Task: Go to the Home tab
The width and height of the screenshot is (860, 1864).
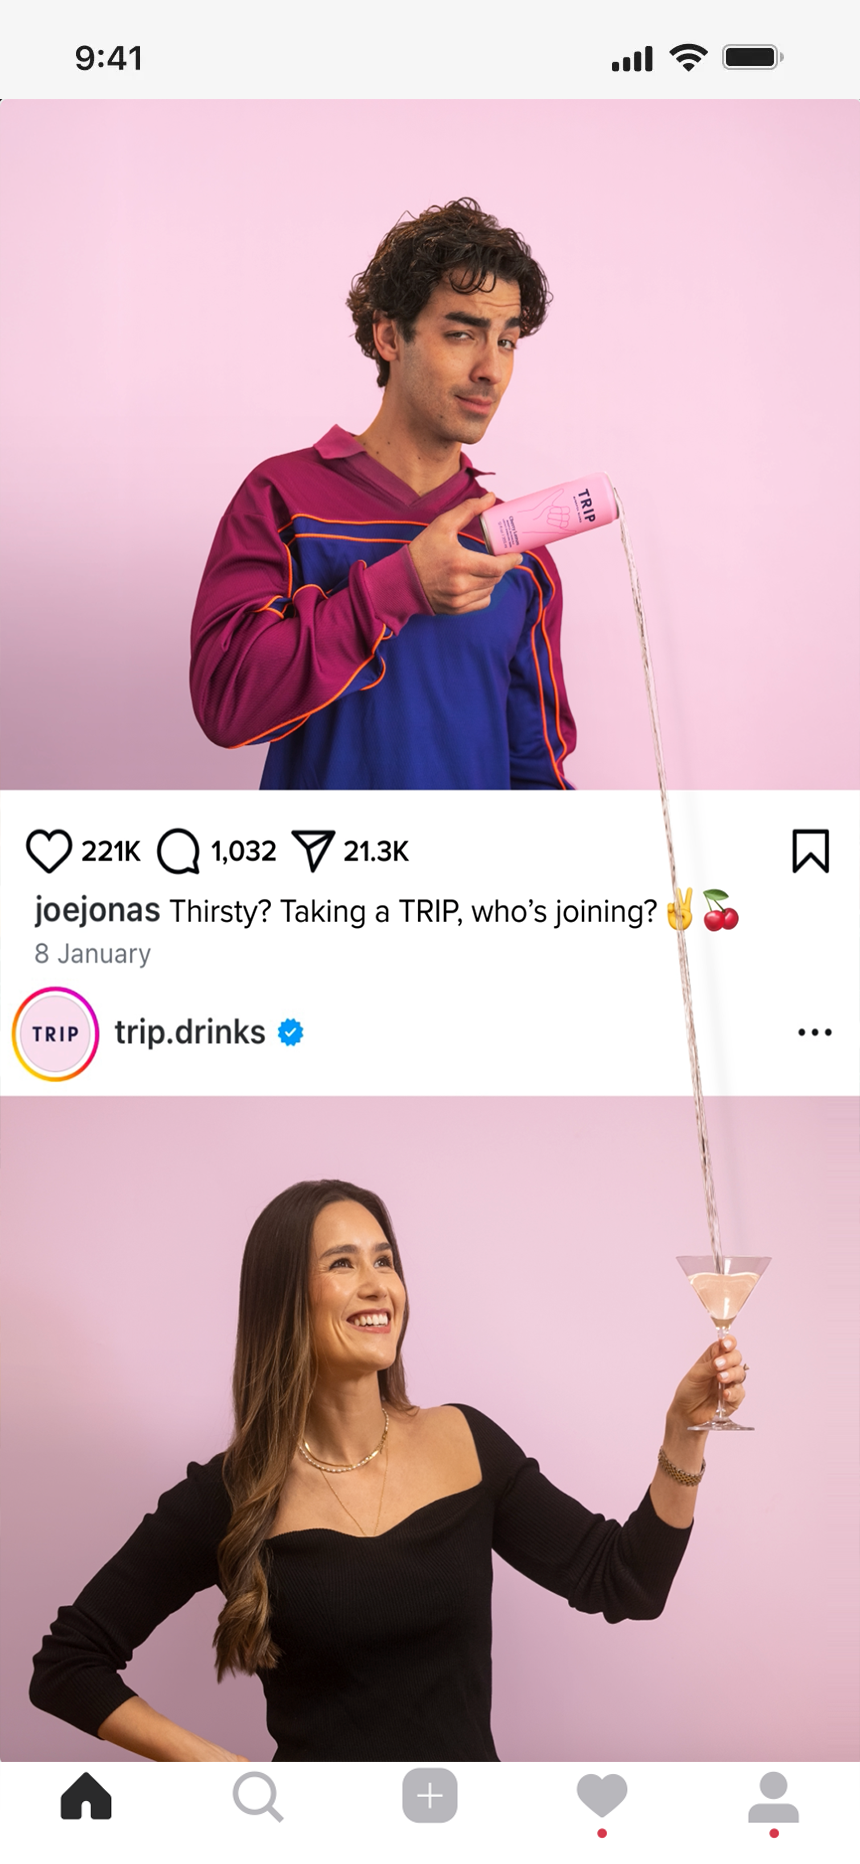Action: (x=86, y=1797)
